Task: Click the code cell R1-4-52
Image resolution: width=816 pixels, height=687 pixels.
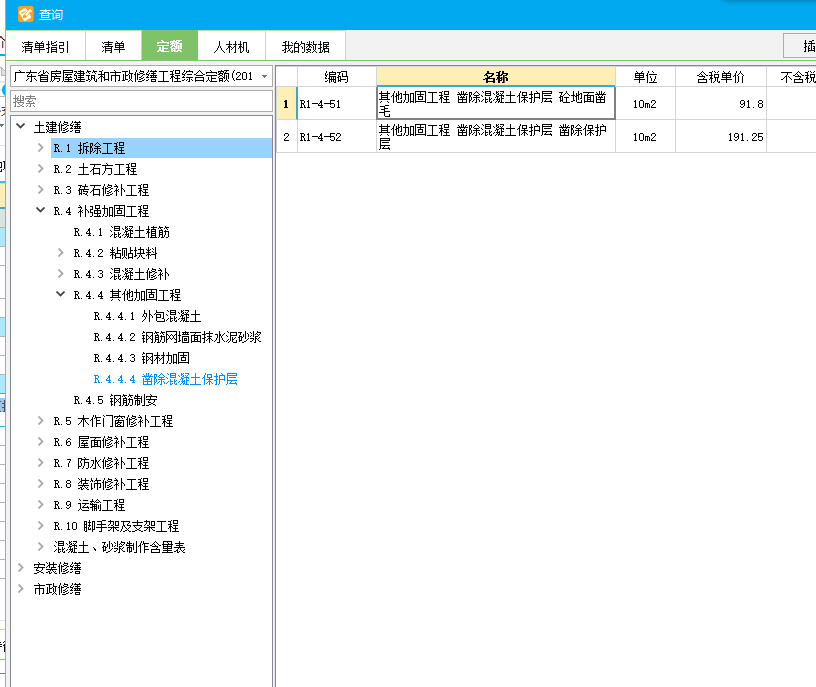Action: (336, 137)
